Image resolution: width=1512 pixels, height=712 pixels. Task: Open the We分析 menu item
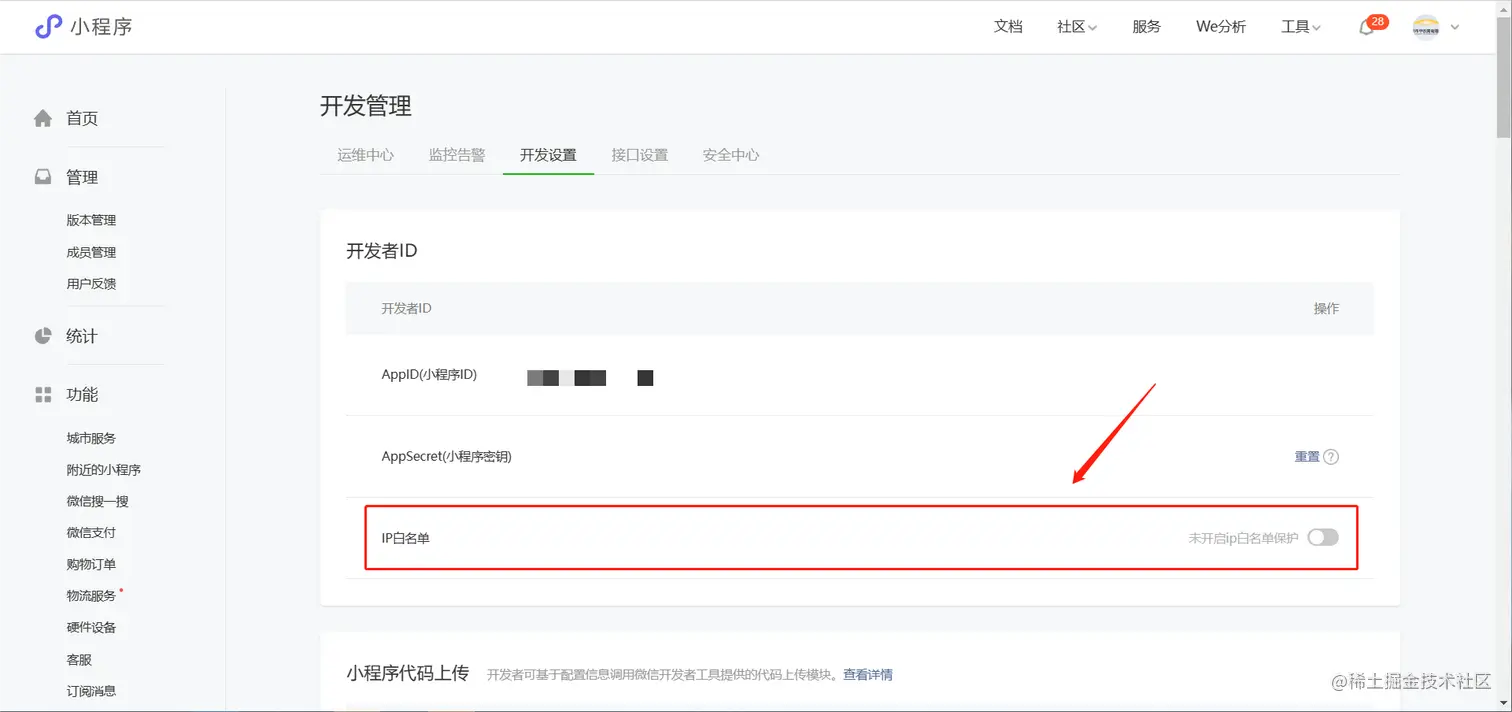(1221, 27)
